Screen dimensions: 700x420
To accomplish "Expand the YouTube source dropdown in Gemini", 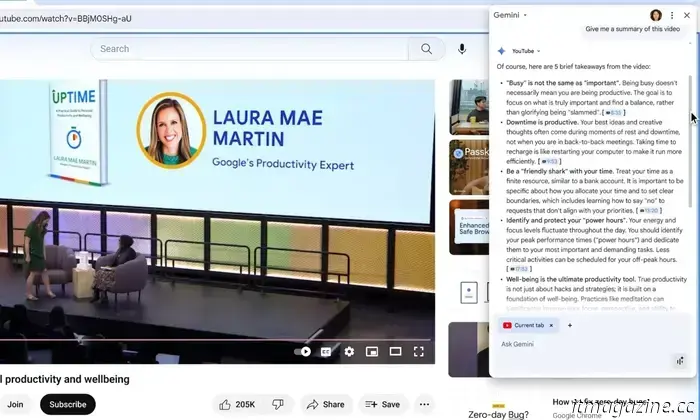I will 526,51.
